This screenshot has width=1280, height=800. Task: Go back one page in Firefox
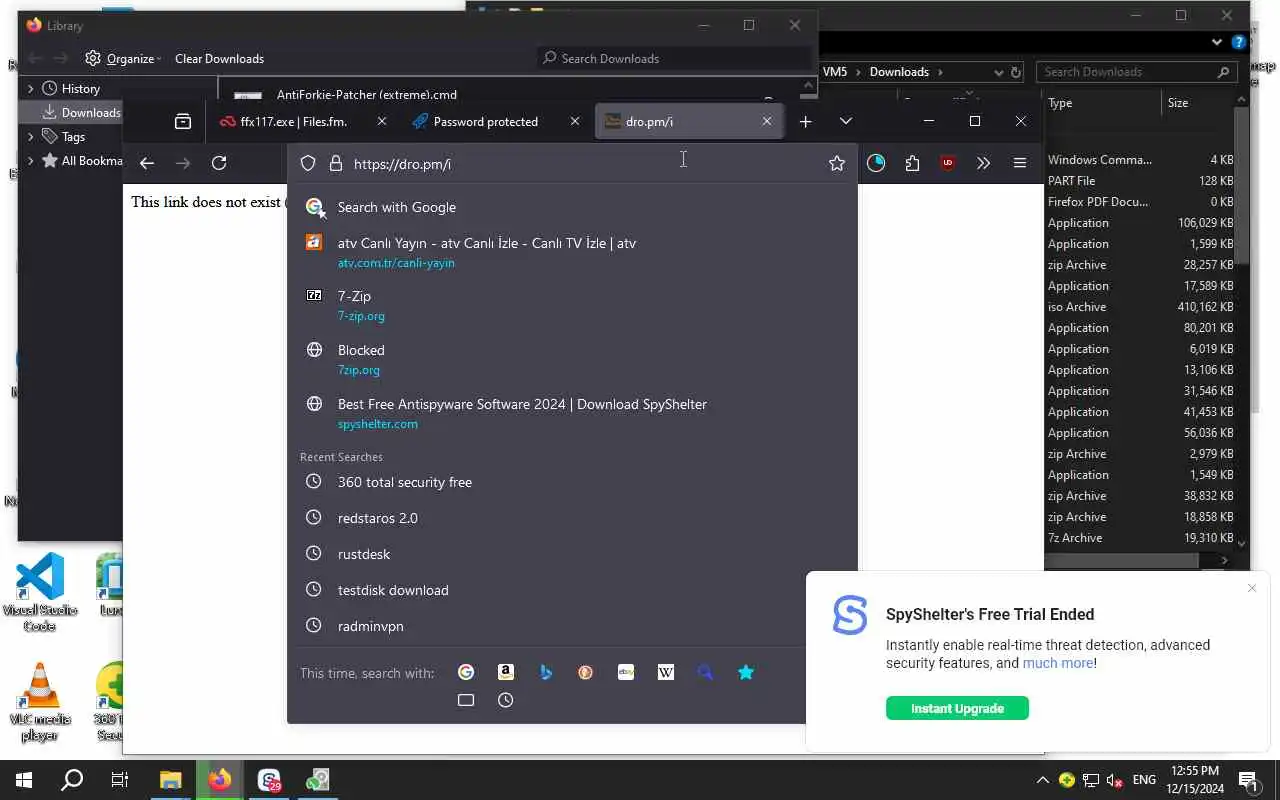point(147,163)
